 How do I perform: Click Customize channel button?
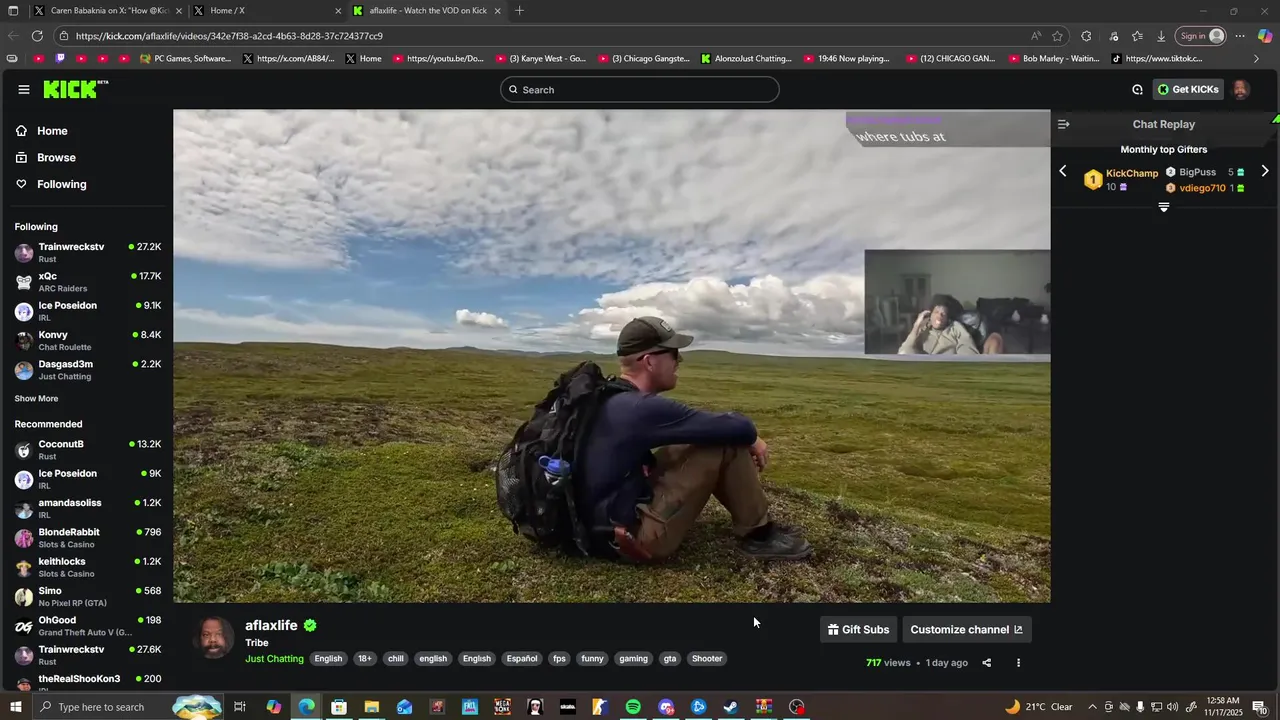tap(966, 630)
